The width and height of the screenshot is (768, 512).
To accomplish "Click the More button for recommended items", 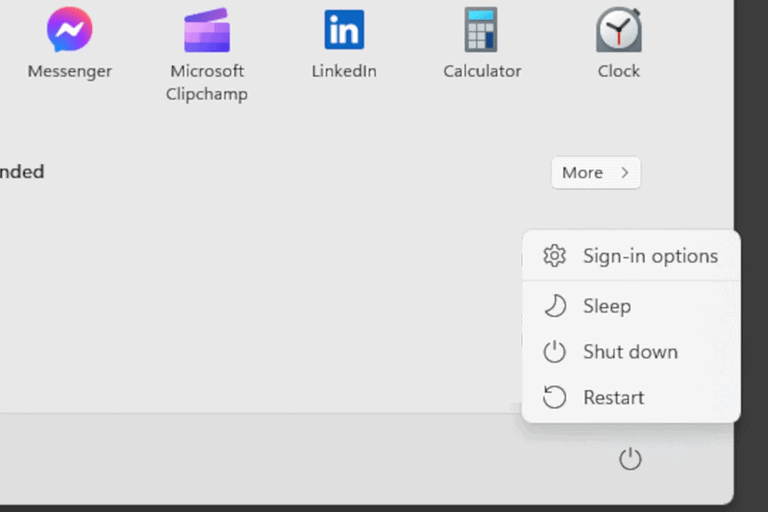I will pyautogui.click(x=583, y=173).
